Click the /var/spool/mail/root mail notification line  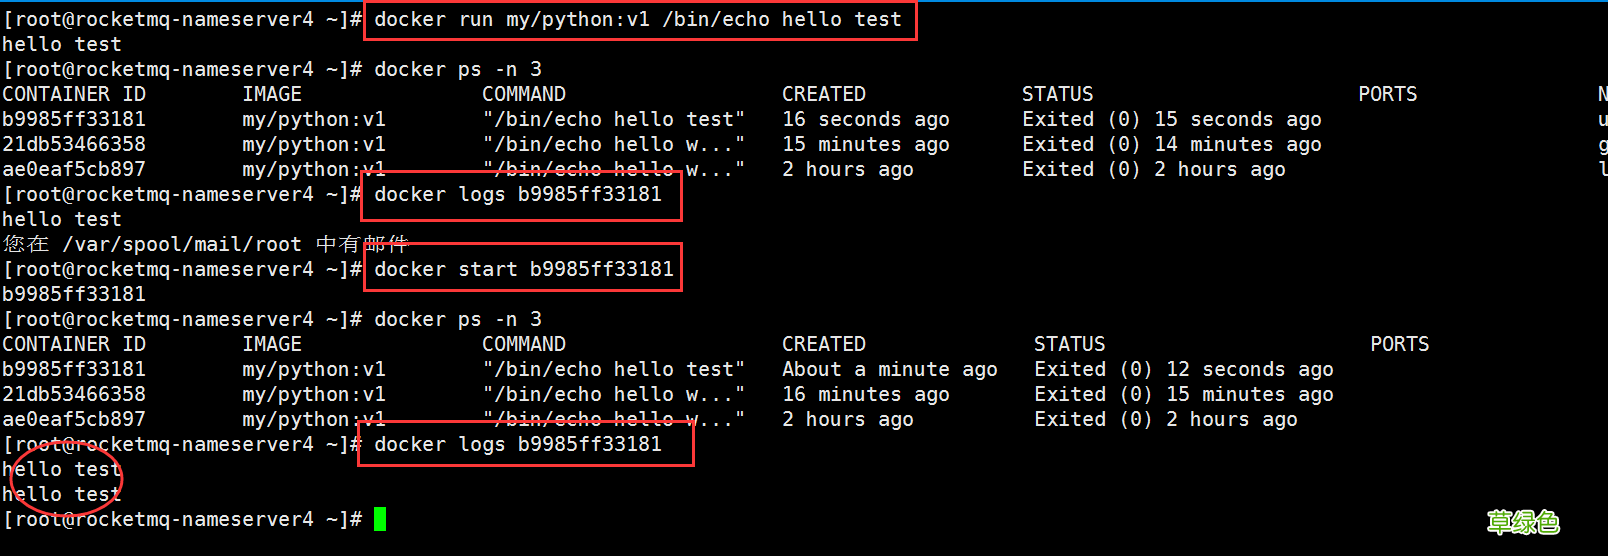coord(205,244)
